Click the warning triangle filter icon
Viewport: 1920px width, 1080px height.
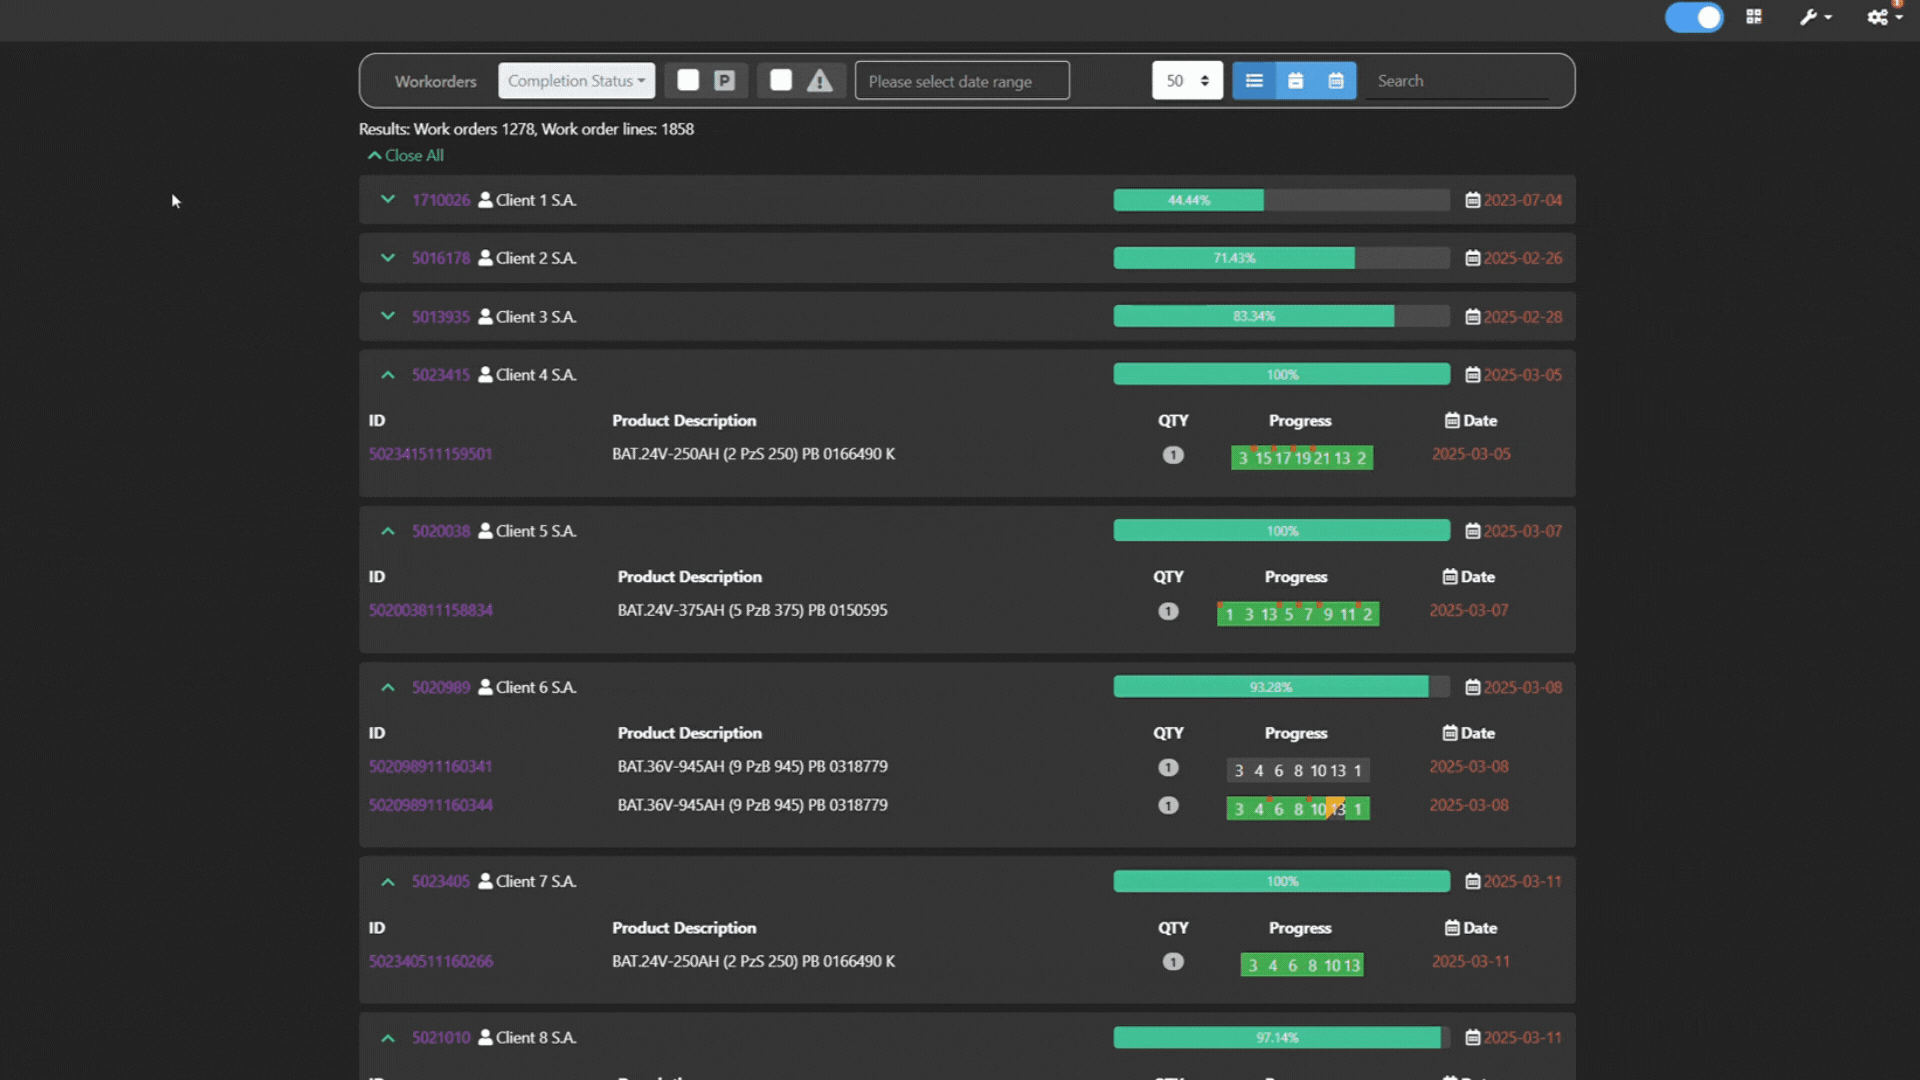click(820, 81)
